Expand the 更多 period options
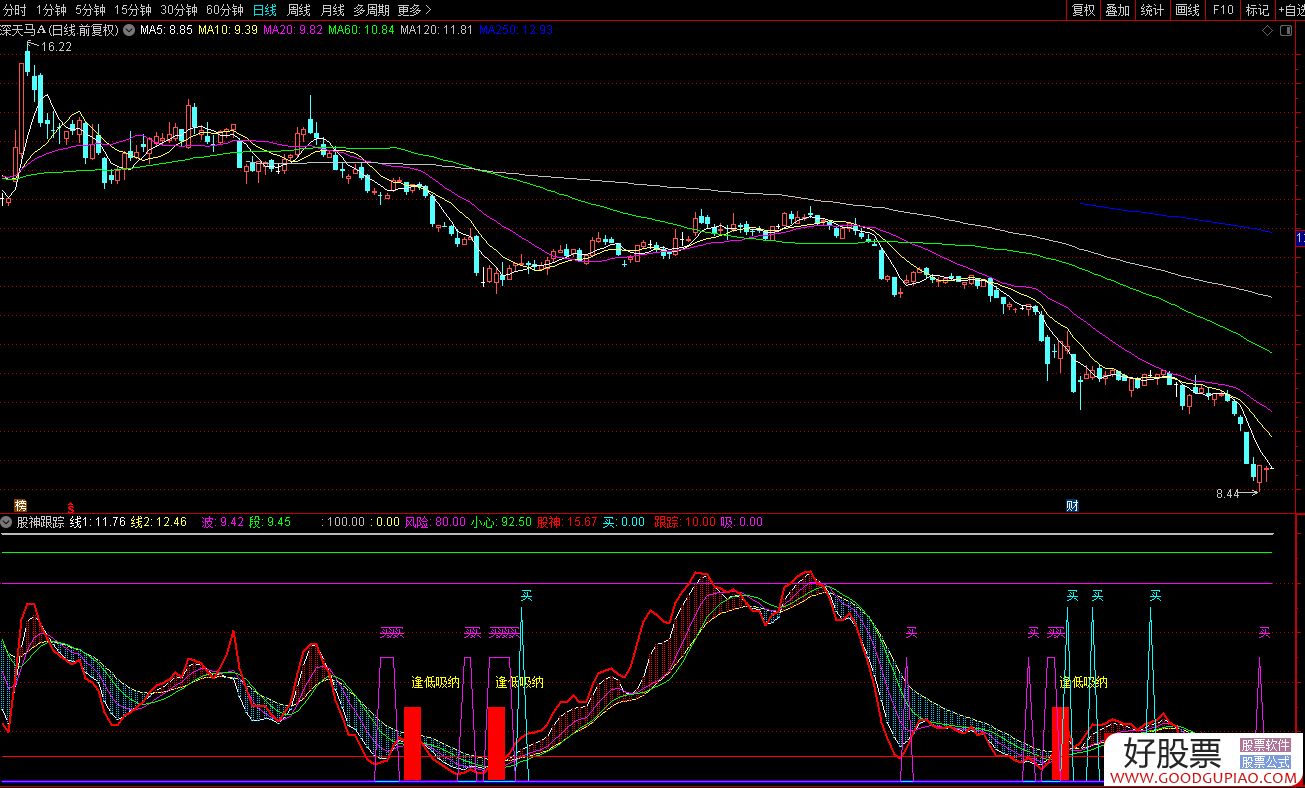The image size is (1305, 788). [x=414, y=10]
